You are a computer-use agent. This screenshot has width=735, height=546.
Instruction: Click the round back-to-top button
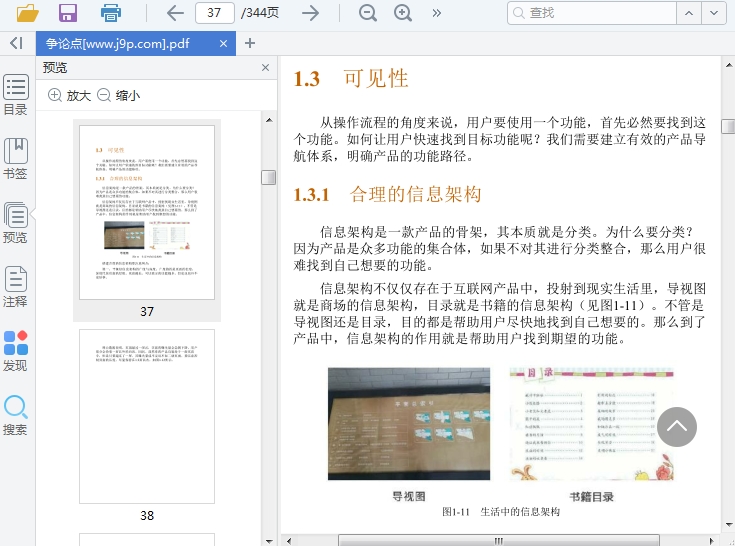(676, 426)
